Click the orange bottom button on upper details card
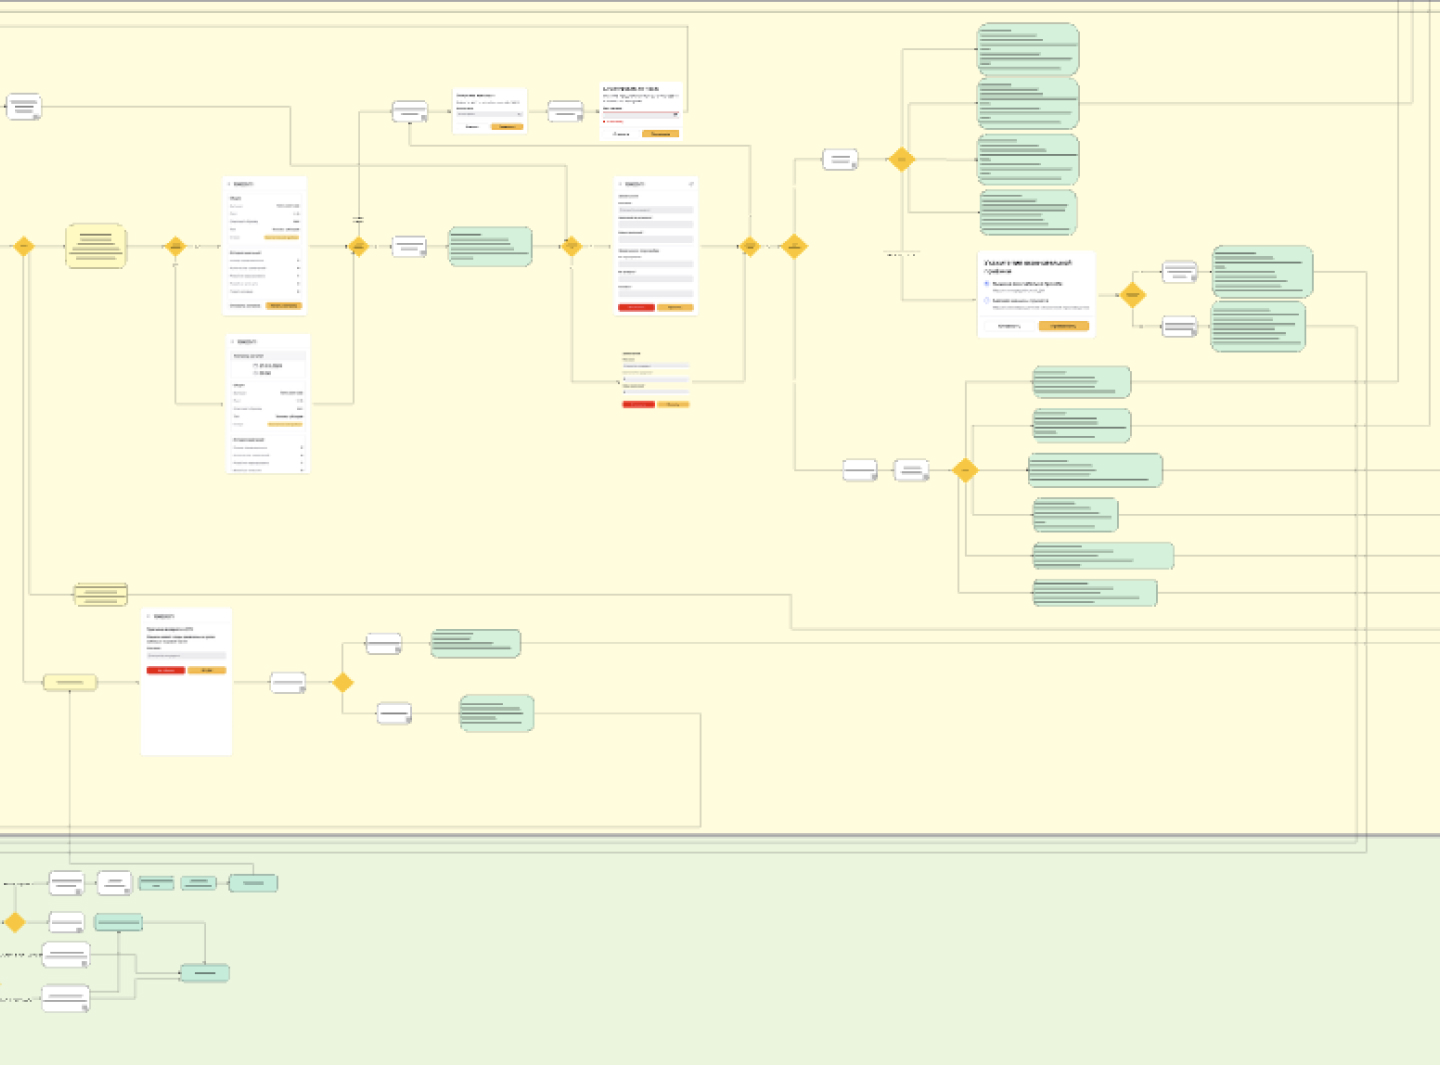1440x1065 pixels. 284,306
